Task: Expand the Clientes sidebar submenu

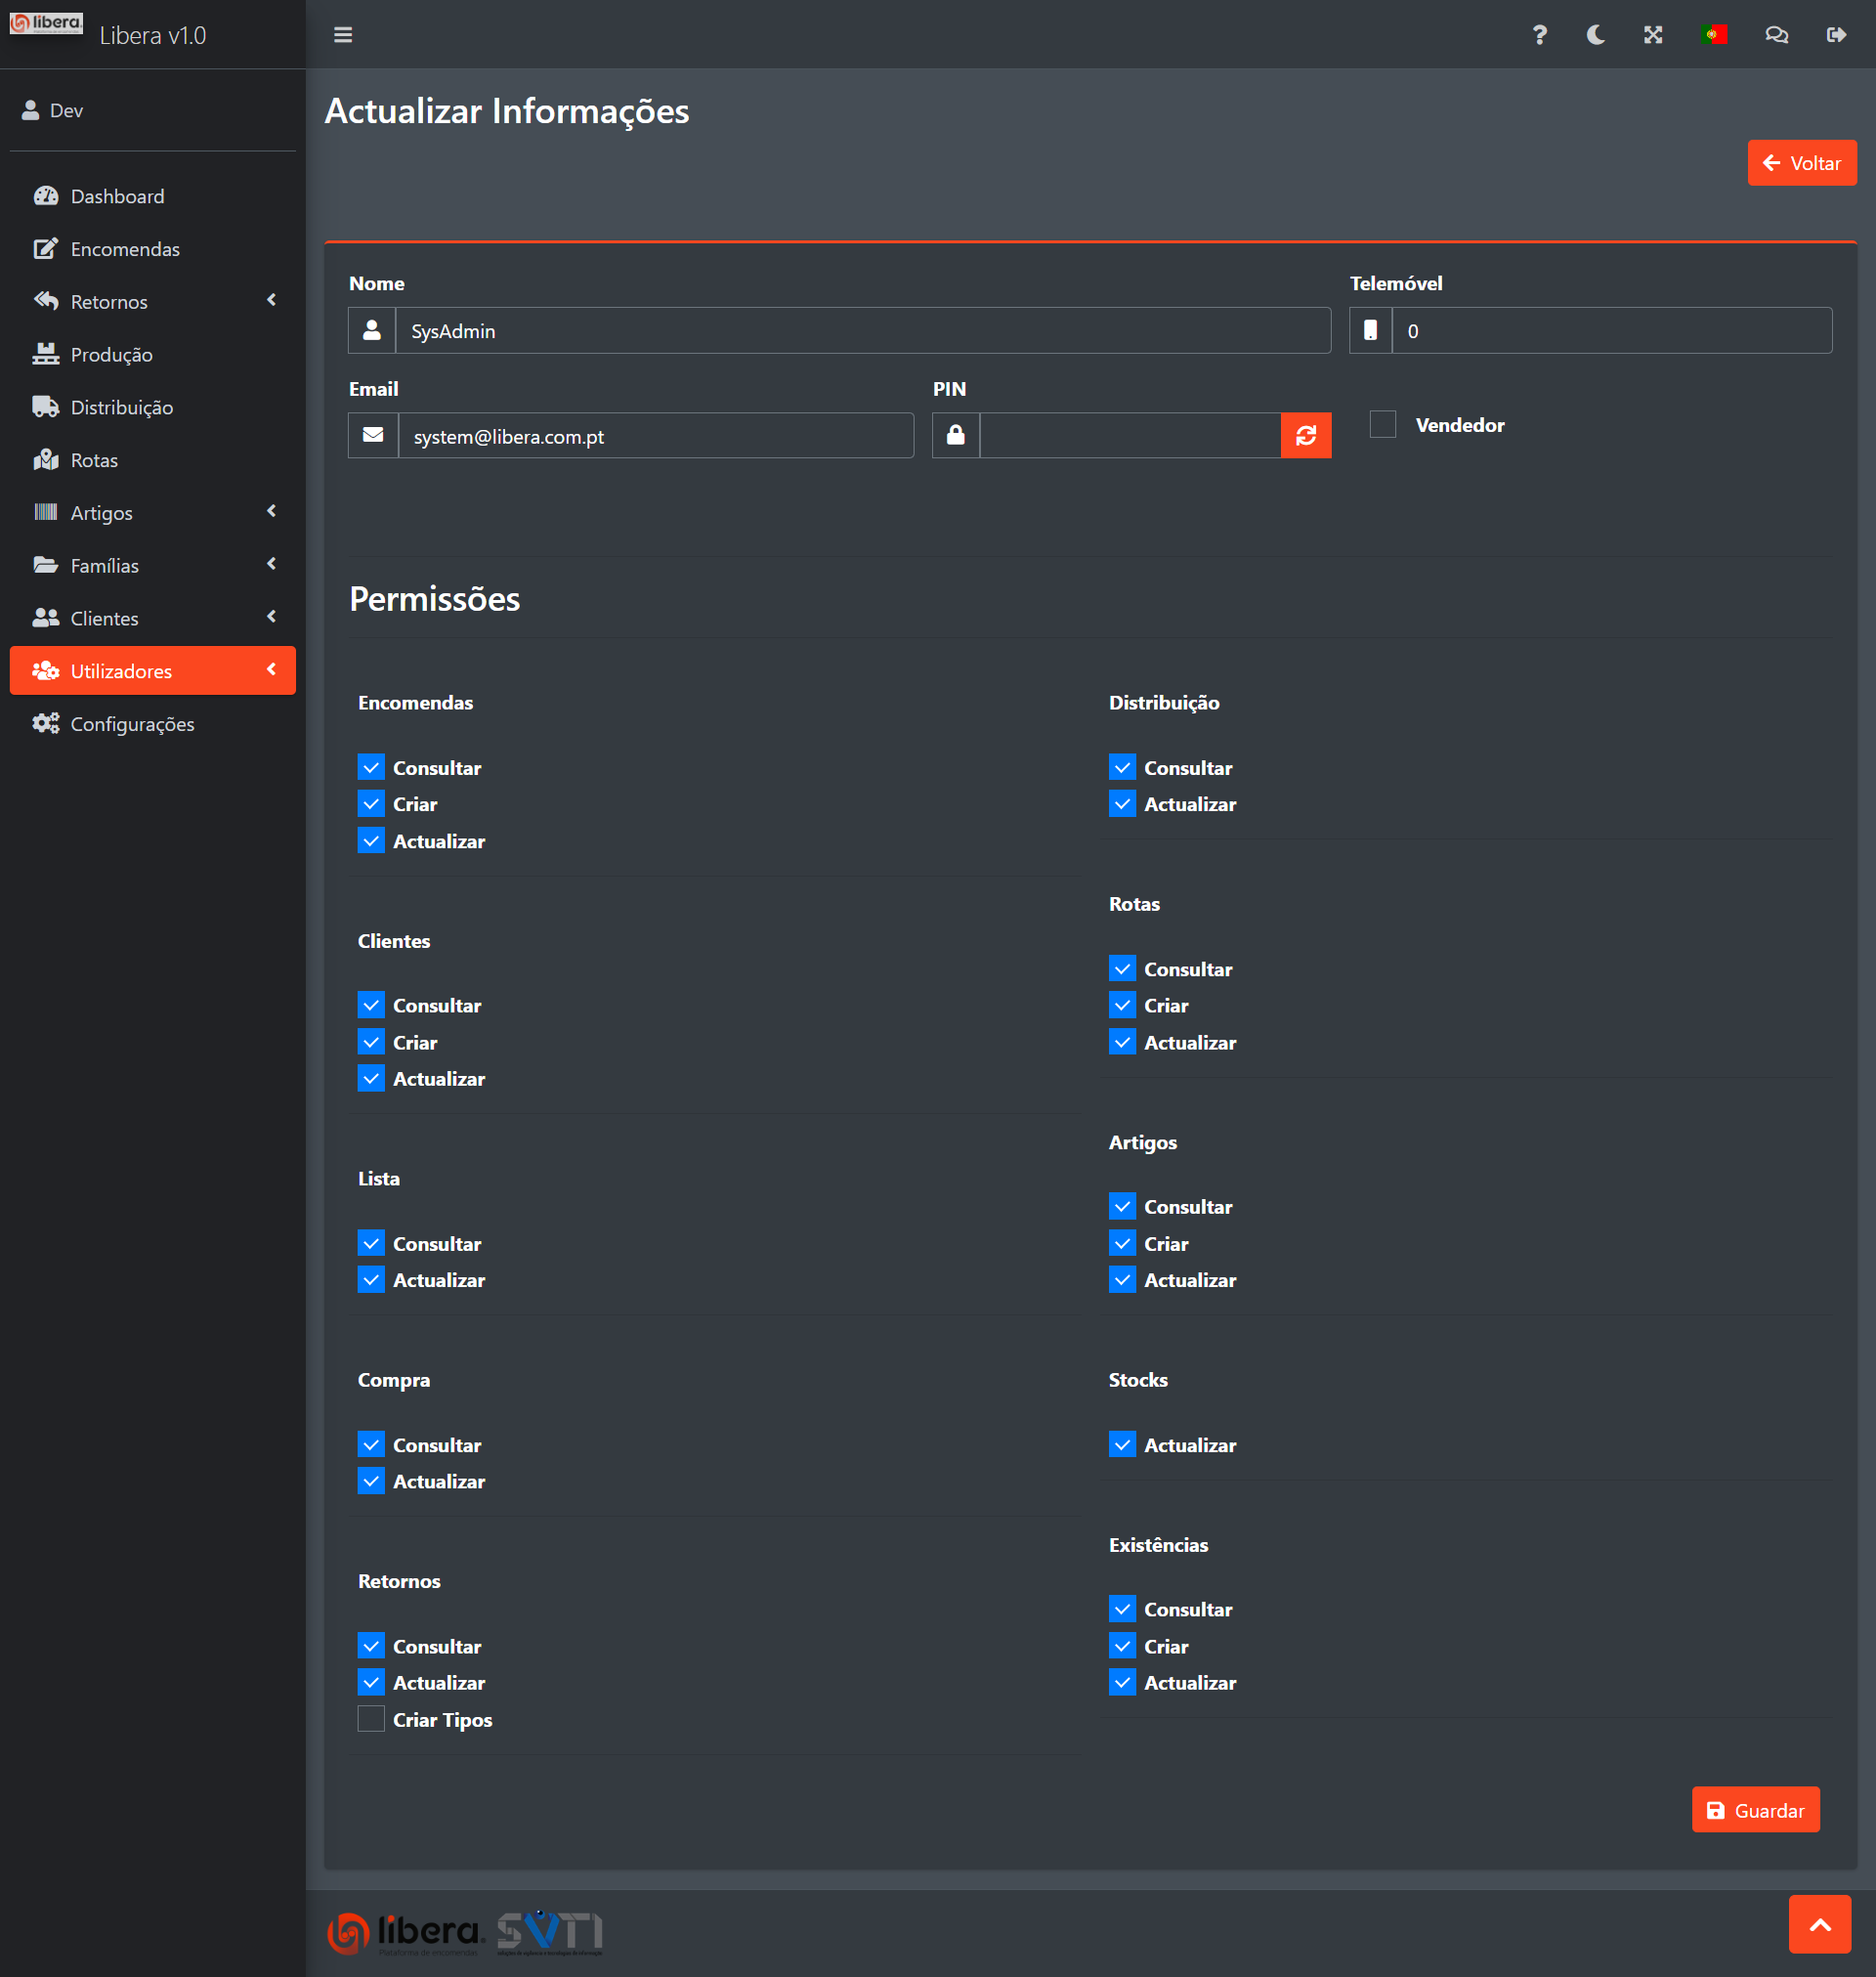Action: pyautogui.click(x=152, y=618)
